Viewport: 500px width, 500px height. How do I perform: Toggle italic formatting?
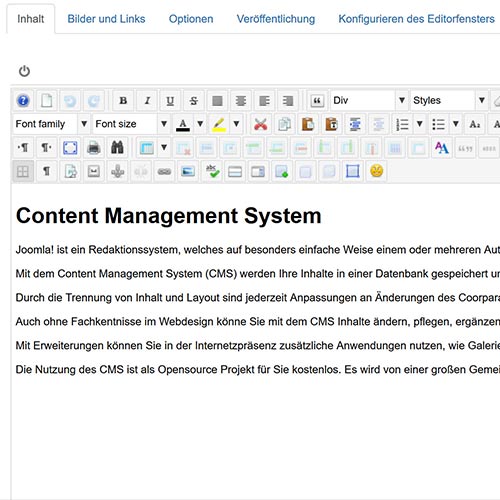pos(147,100)
